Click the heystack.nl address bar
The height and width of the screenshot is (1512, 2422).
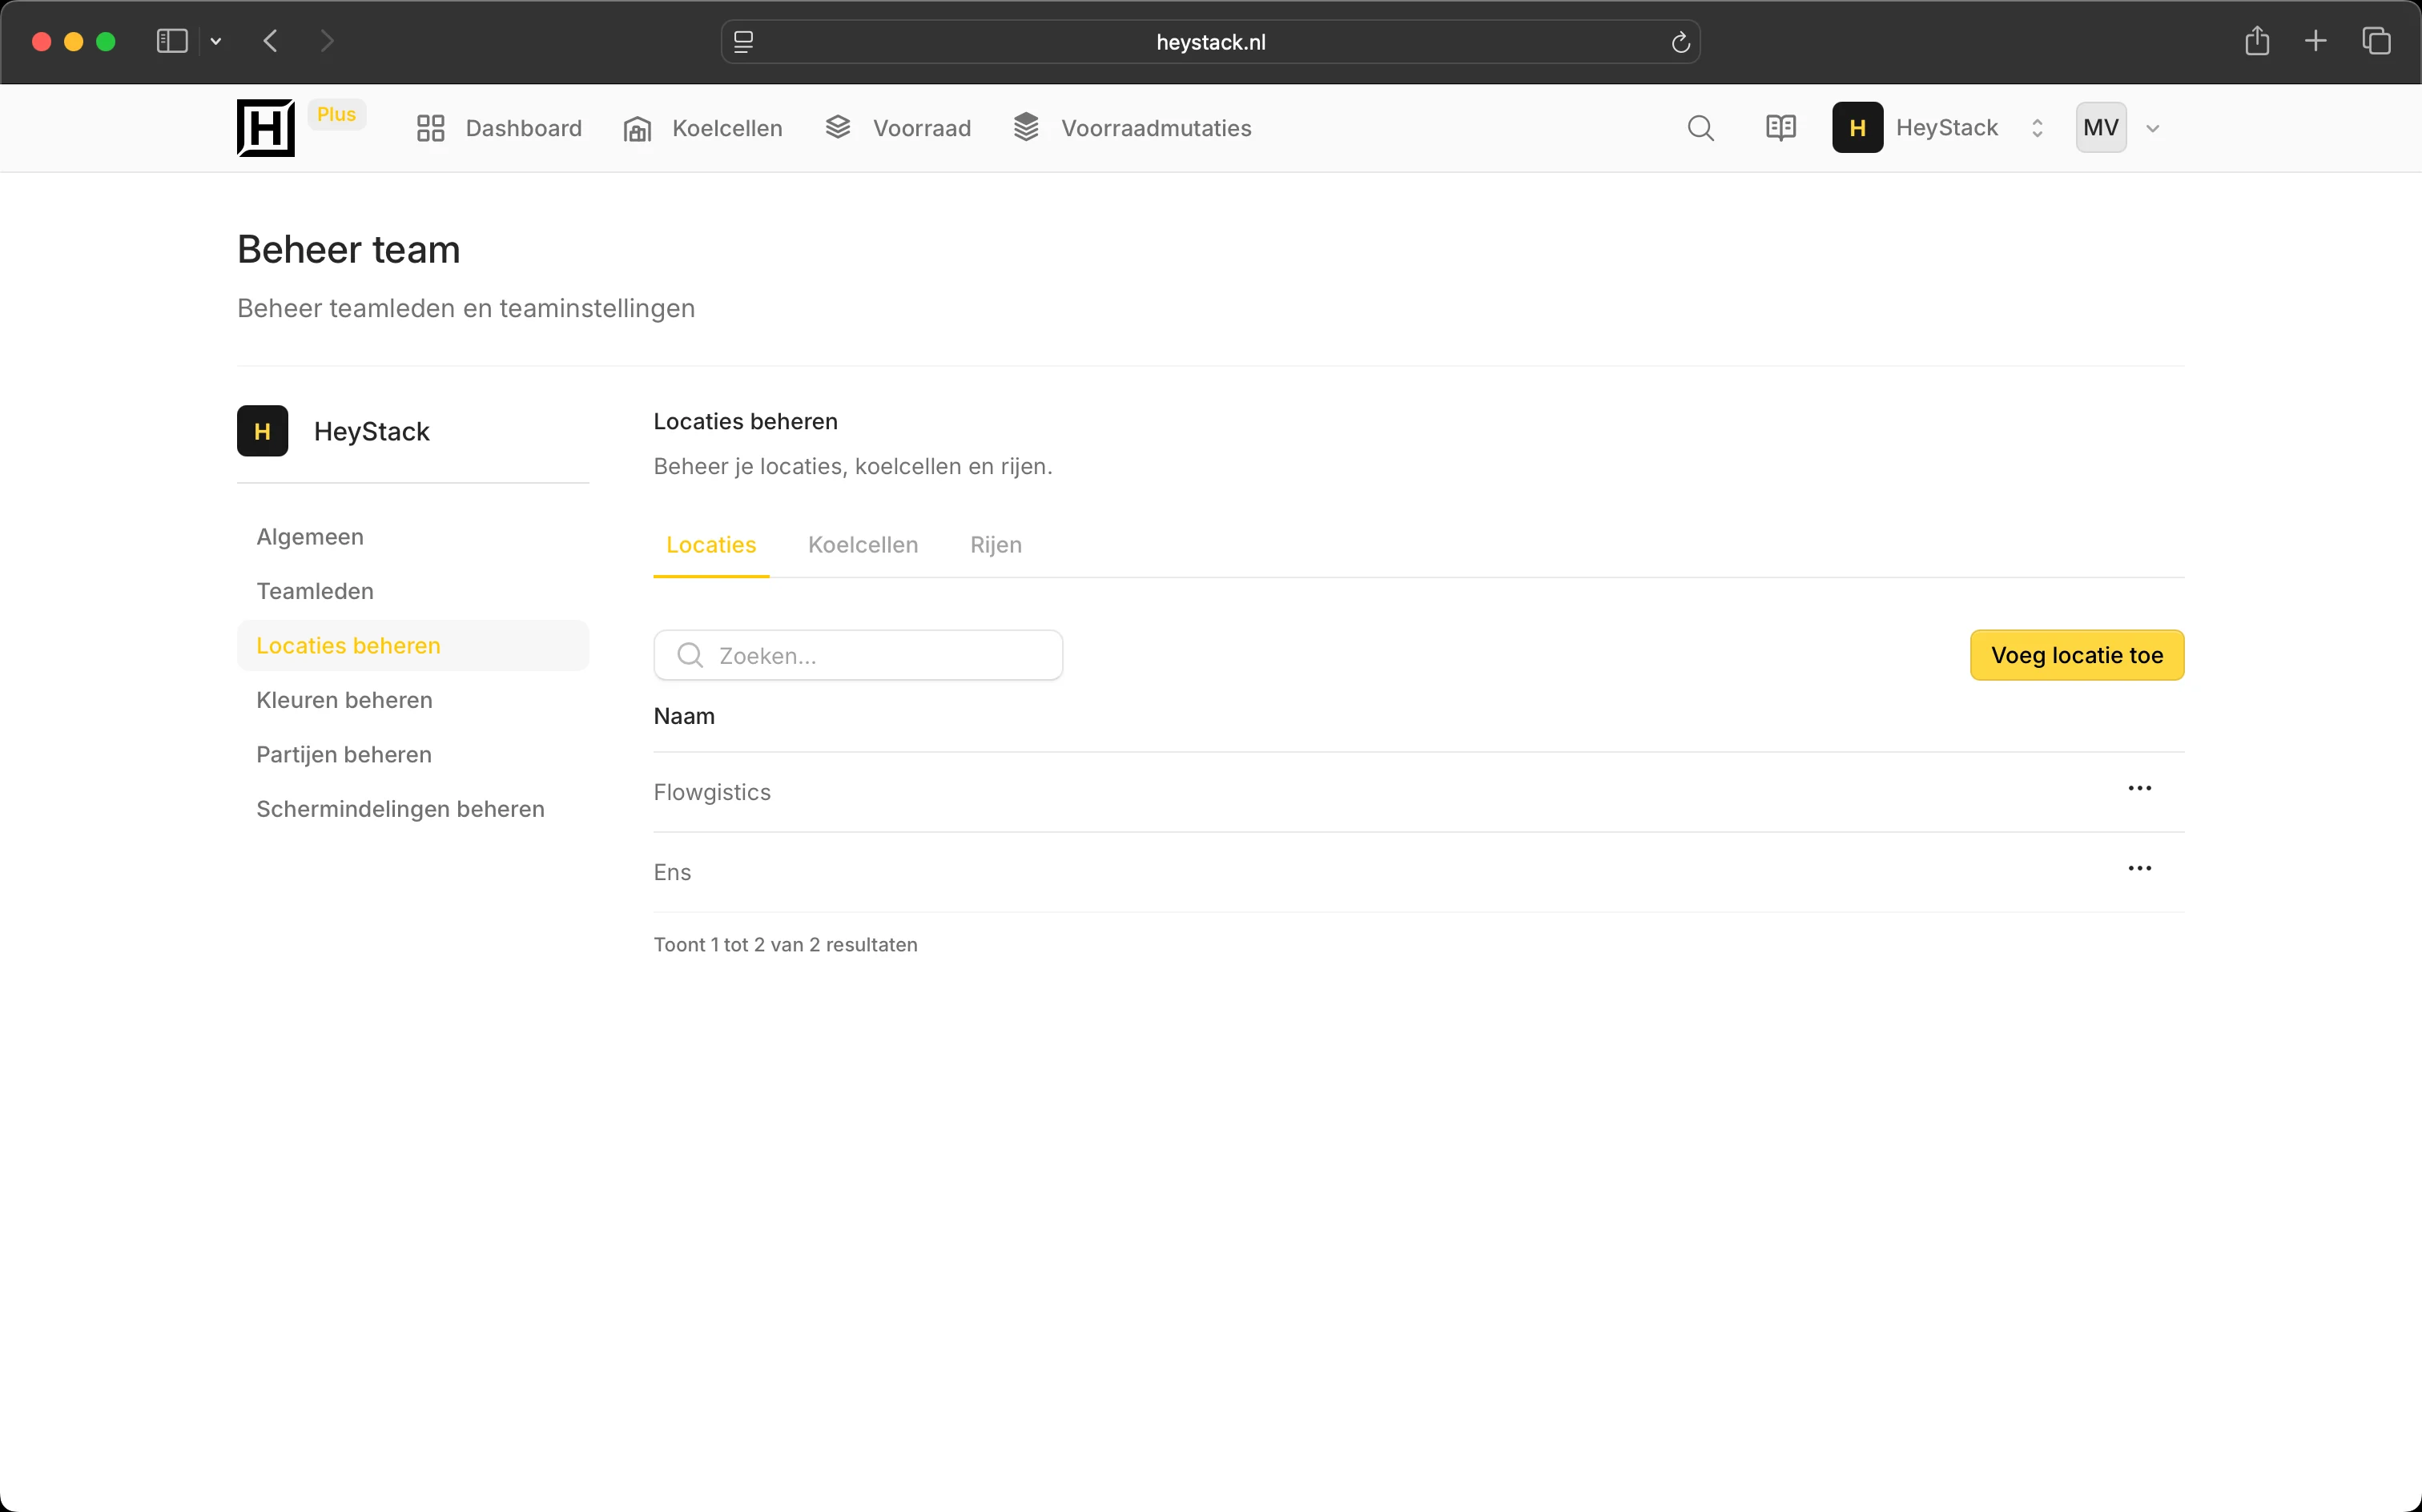coord(1210,42)
